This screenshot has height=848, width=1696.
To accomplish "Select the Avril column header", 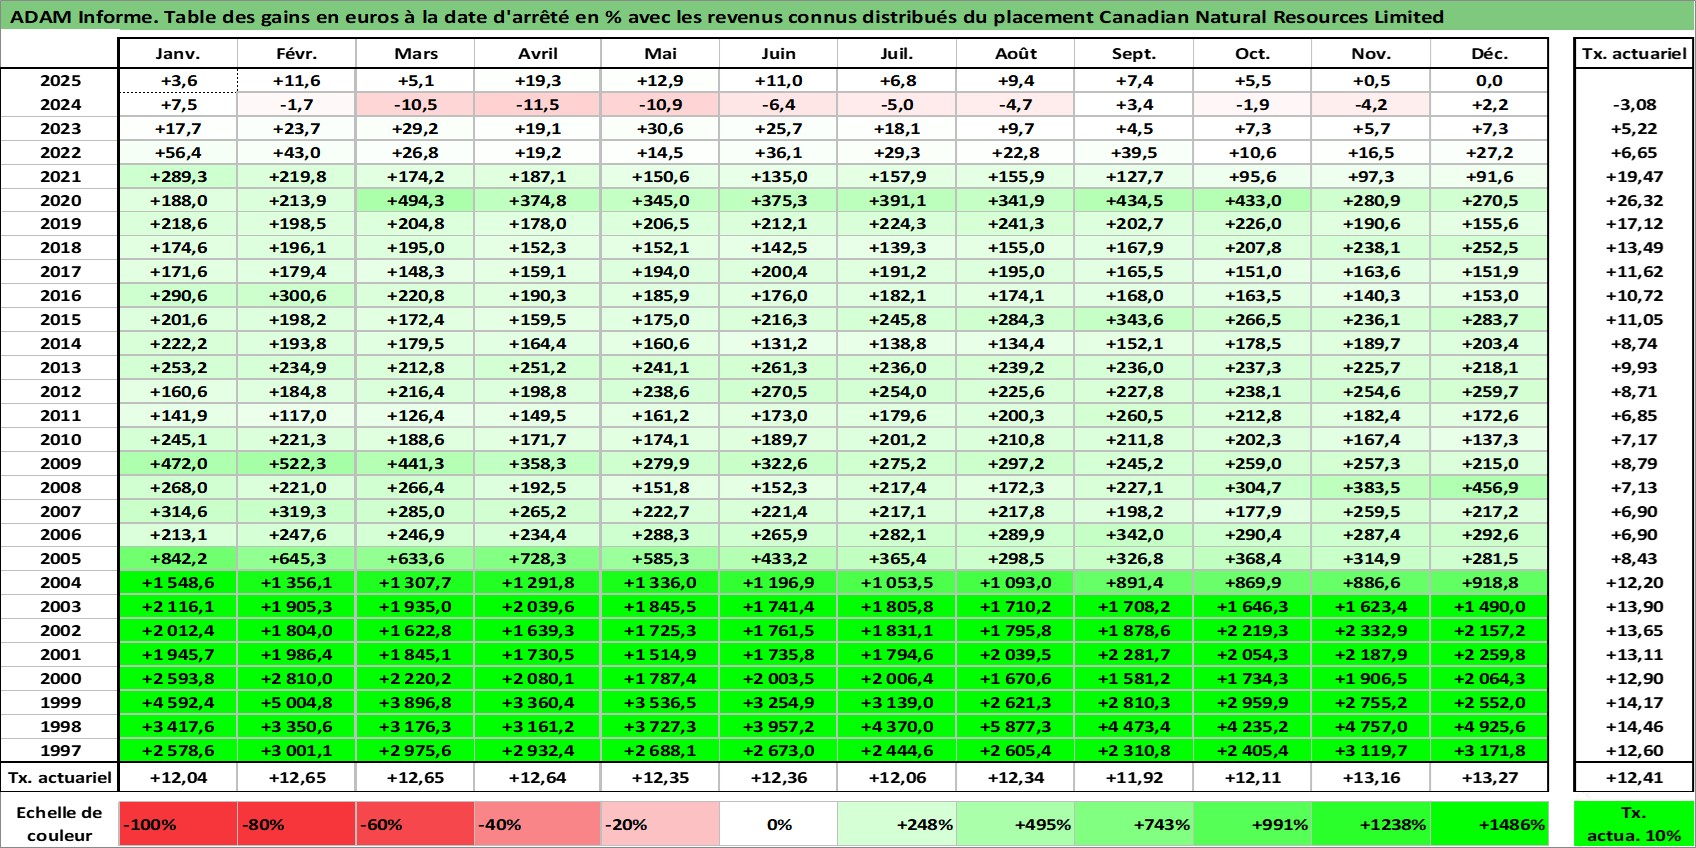I will pyautogui.click(x=537, y=54).
